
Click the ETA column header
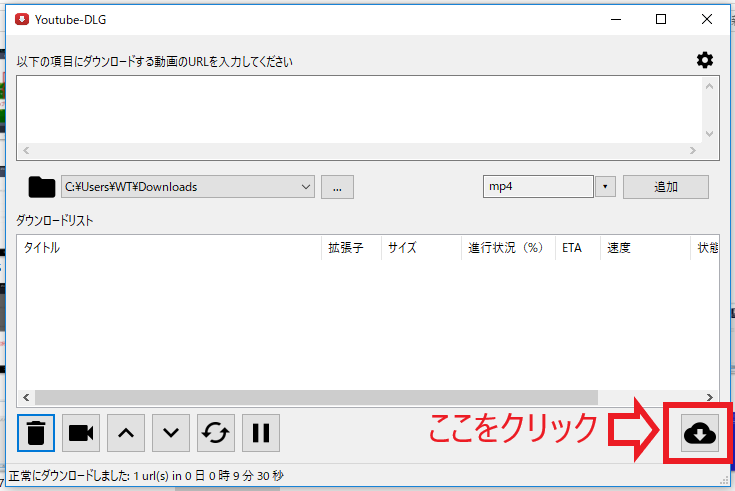(x=578, y=248)
